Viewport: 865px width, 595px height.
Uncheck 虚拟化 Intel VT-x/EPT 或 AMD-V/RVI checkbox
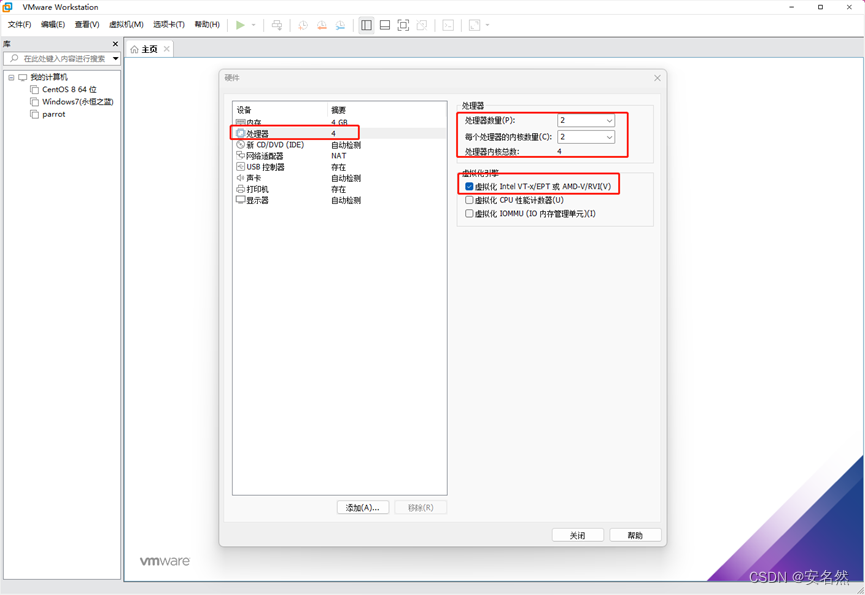click(x=469, y=186)
